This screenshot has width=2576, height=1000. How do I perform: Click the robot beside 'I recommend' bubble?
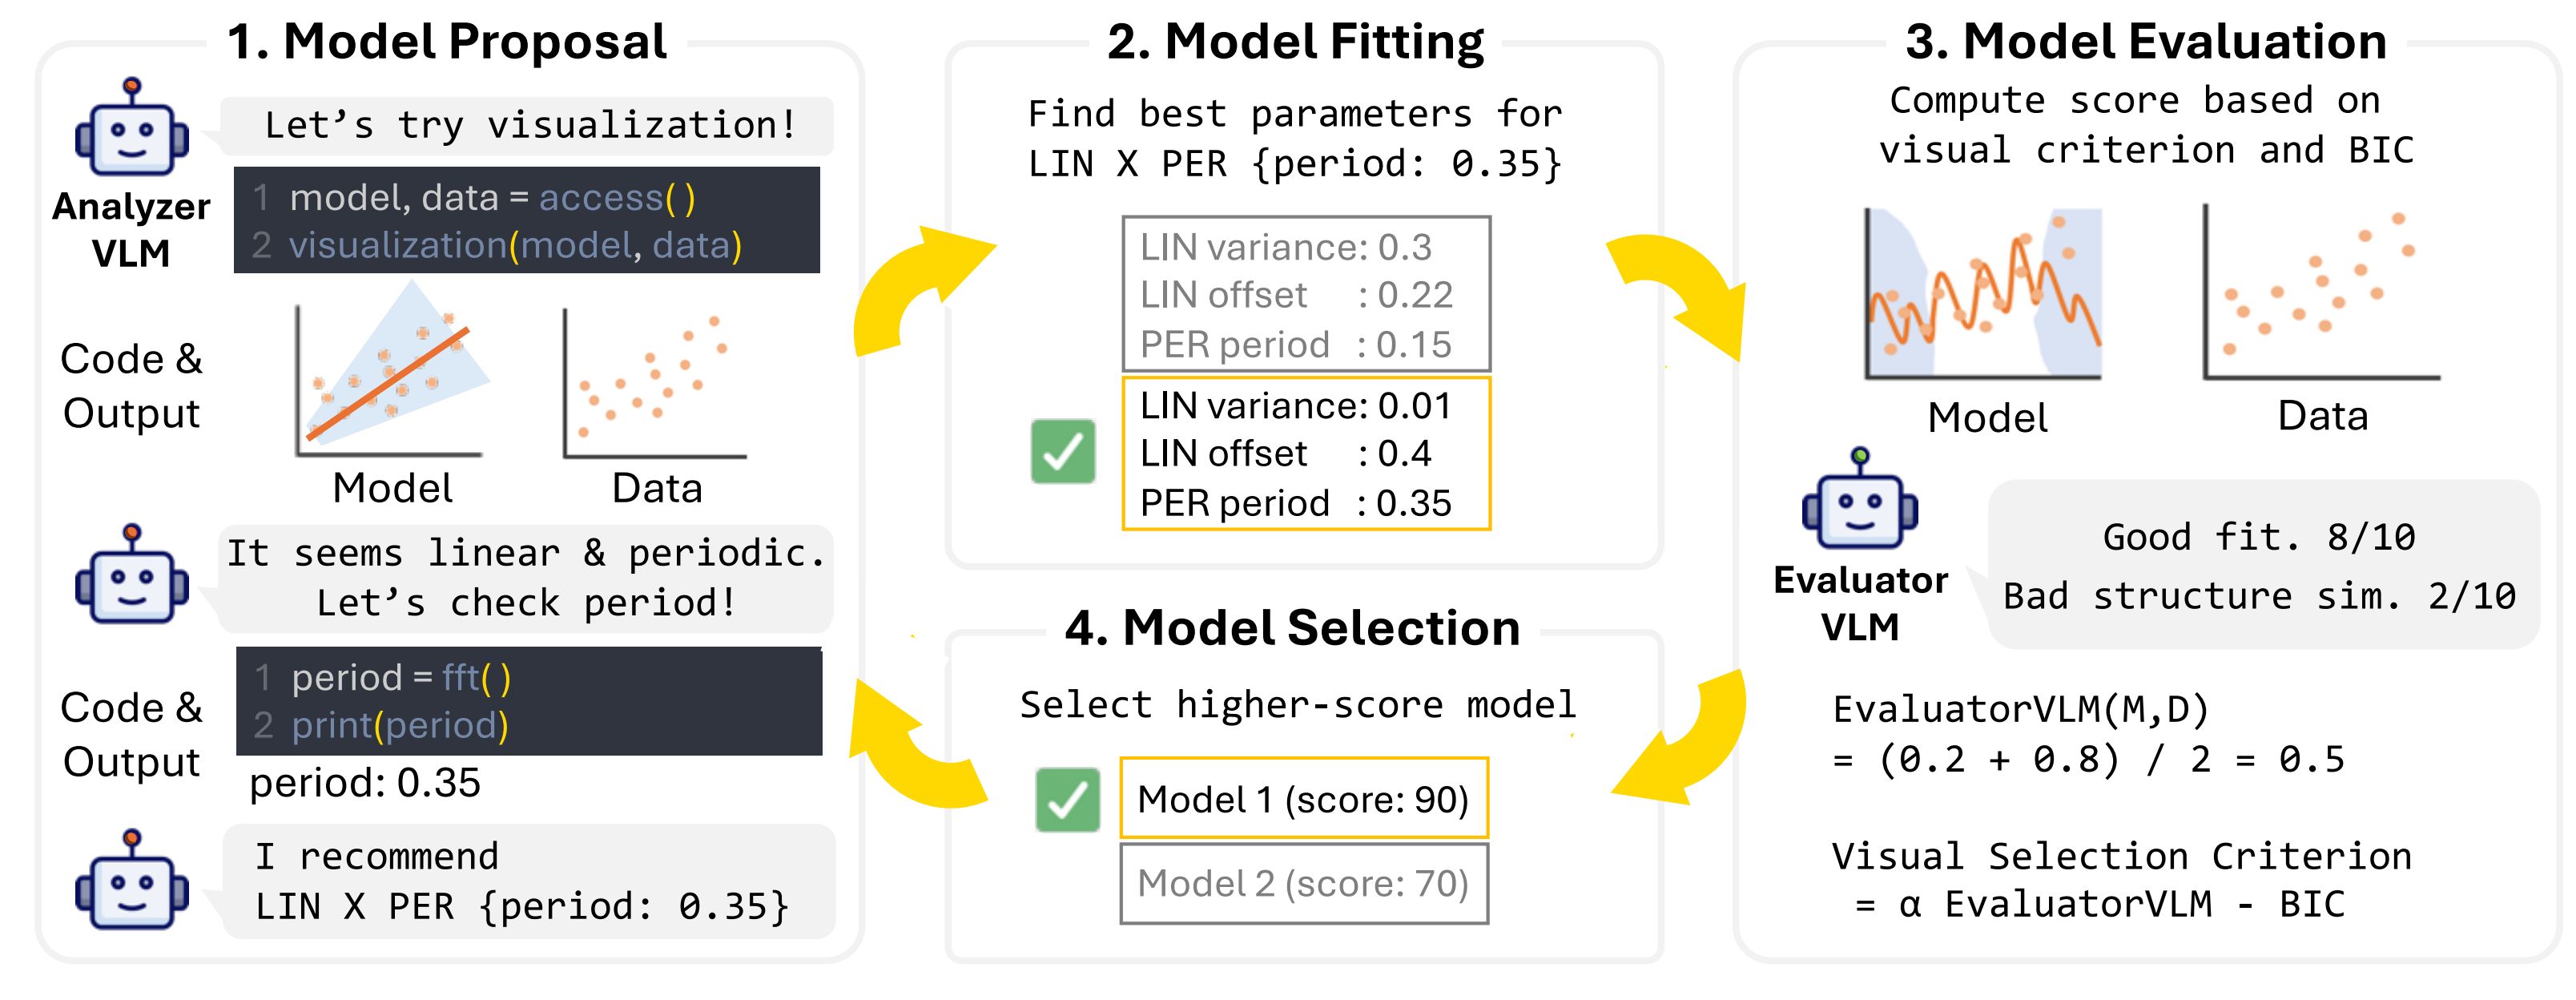132,880
